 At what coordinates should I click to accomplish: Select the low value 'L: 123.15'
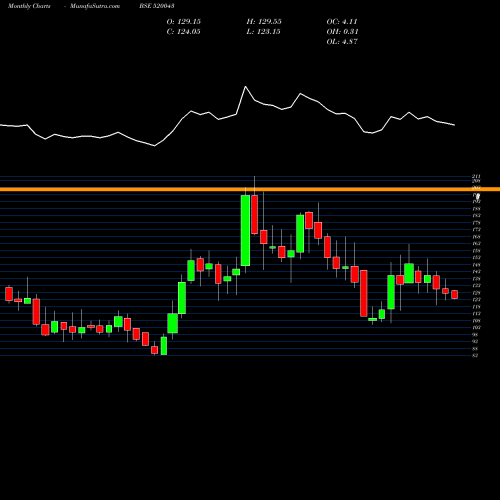263,32
